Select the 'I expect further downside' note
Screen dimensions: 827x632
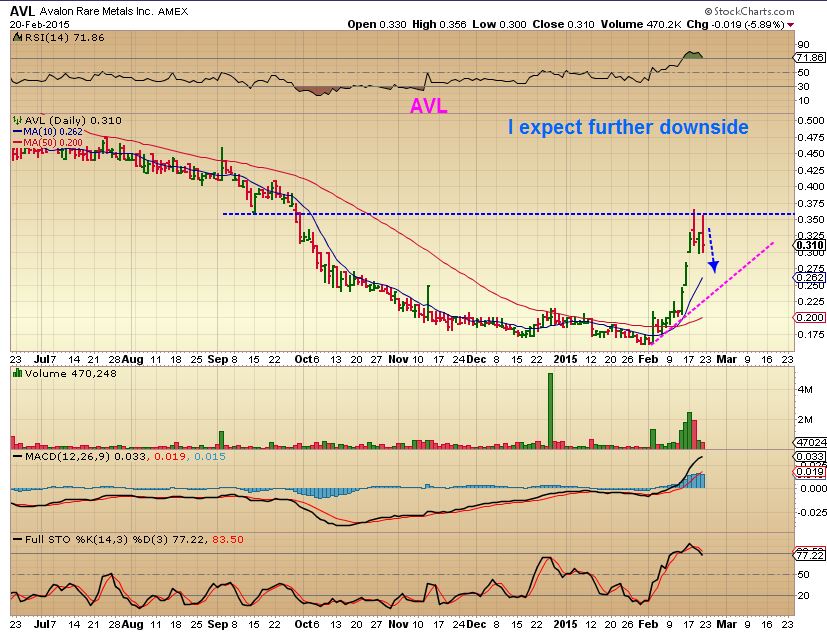point(627,127)
